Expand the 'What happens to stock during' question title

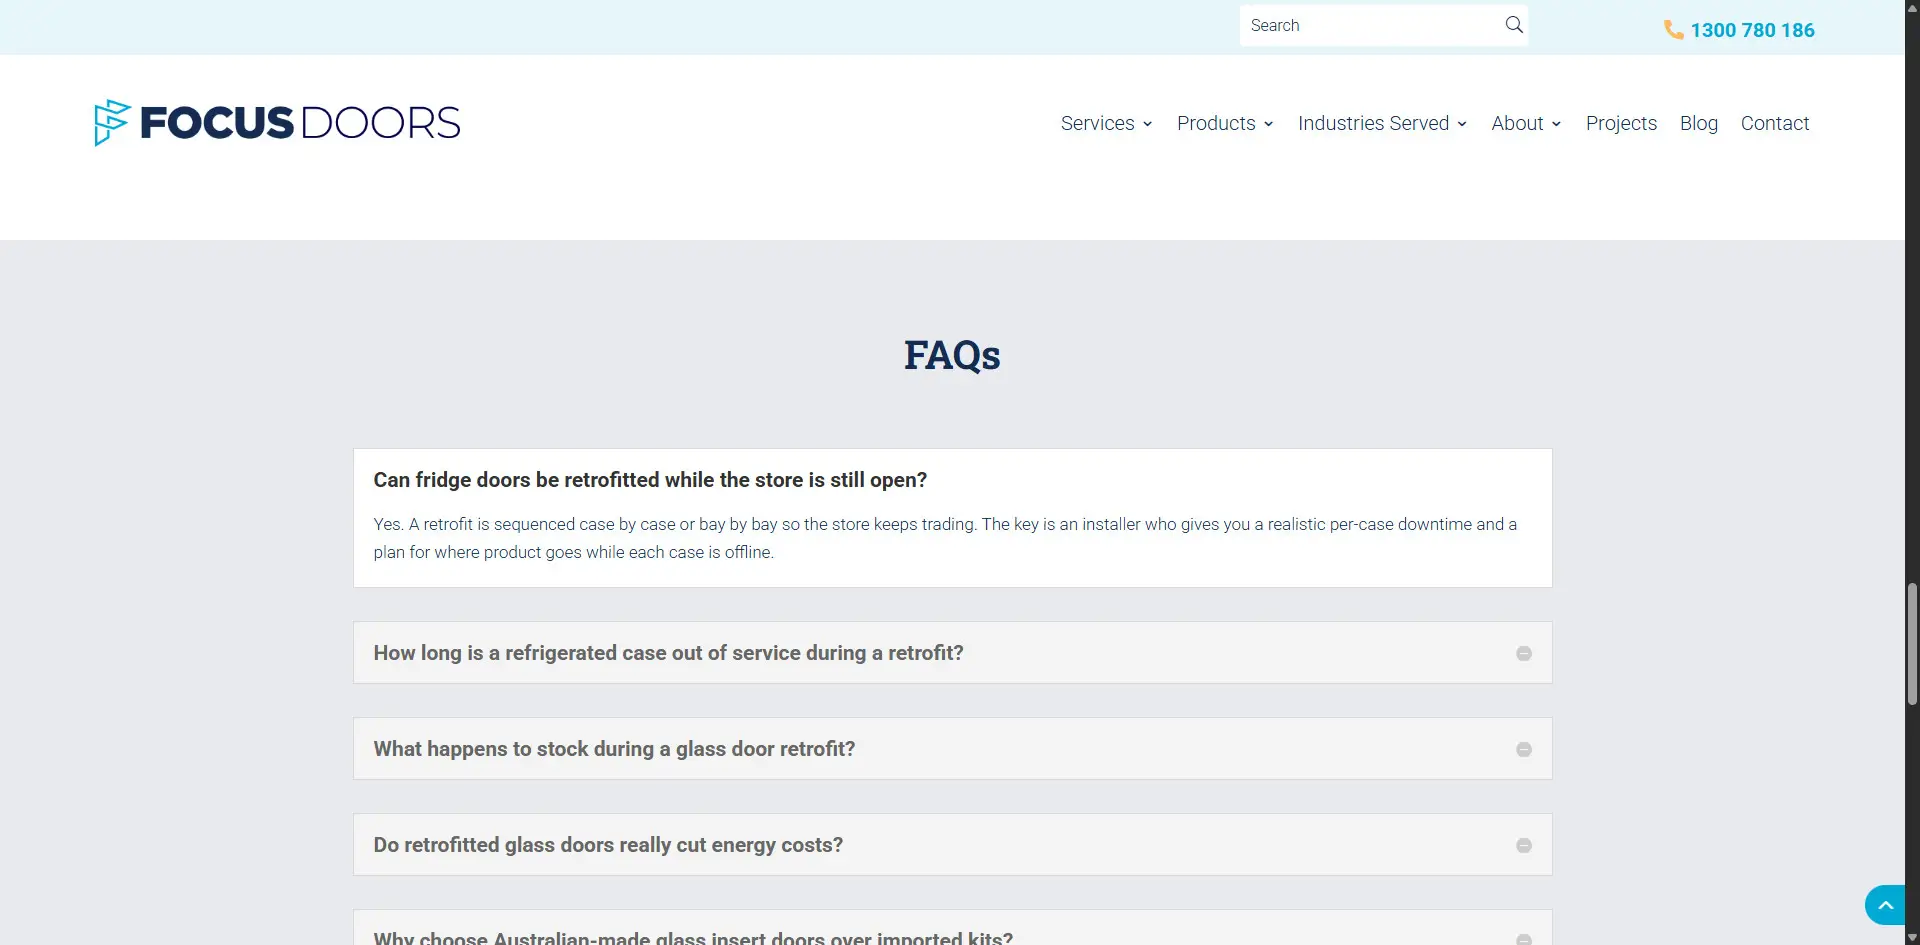coord(614,749)
